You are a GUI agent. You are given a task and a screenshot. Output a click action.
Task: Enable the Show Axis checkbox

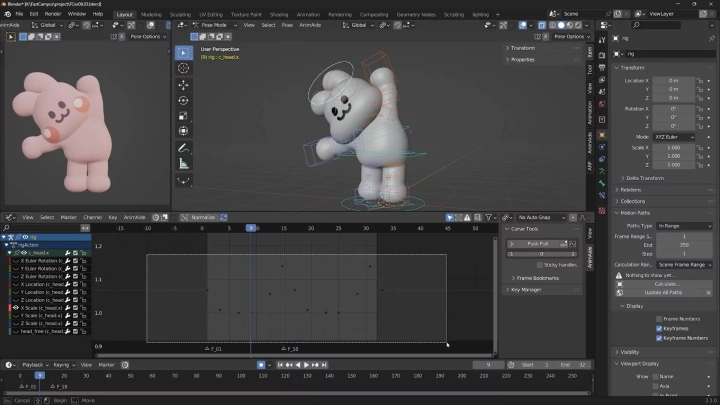coord(655,386)
